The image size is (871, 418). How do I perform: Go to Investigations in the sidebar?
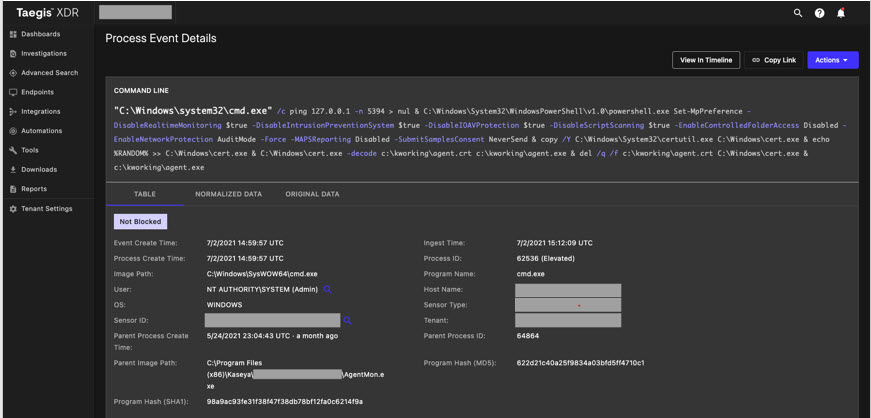[x=44, y=54]
